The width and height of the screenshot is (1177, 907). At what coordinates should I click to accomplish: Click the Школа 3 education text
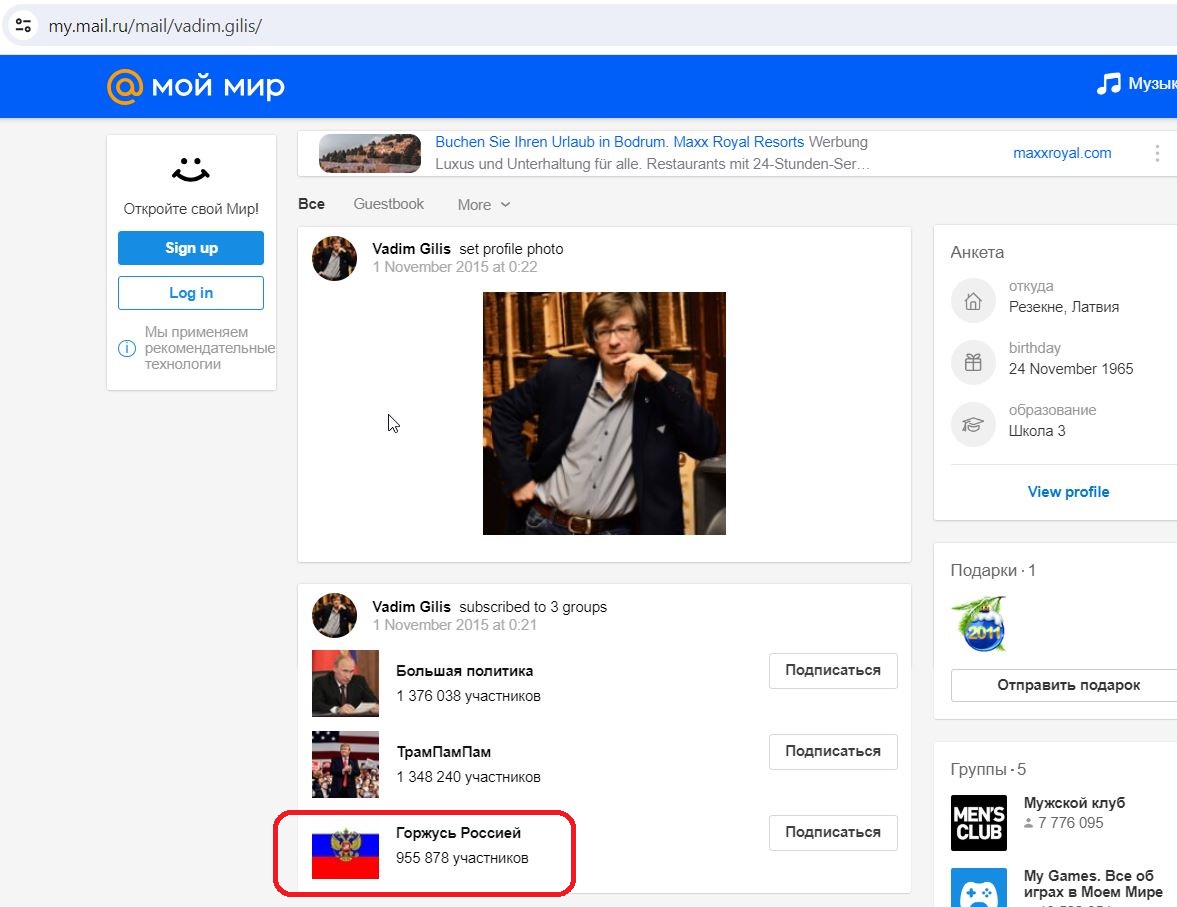pyautogui.click(x=1037, y=431)
